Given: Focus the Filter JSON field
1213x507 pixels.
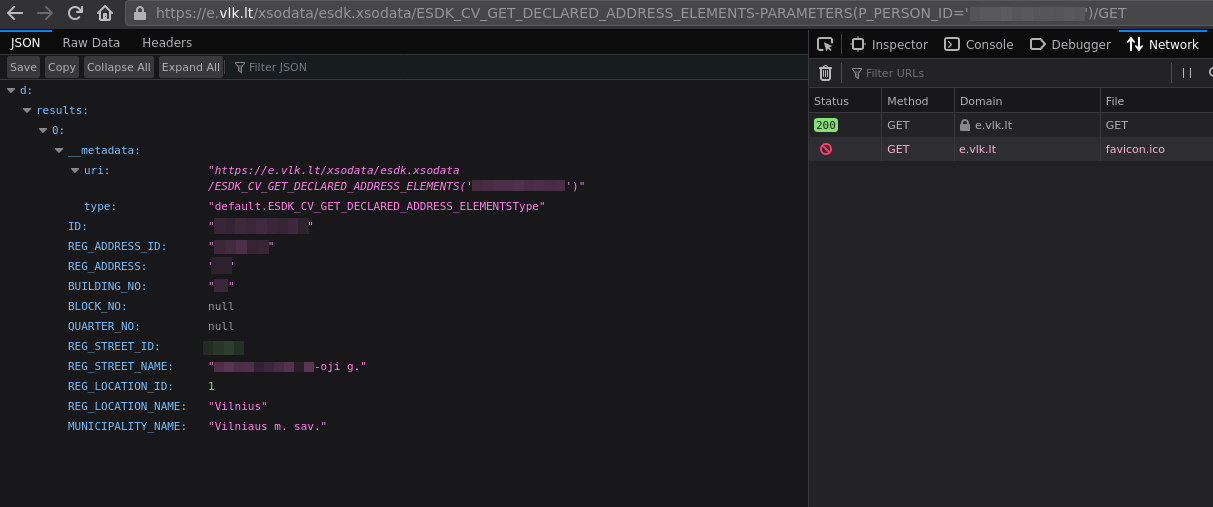Looking at the screenshot, I should pos(277,67).
